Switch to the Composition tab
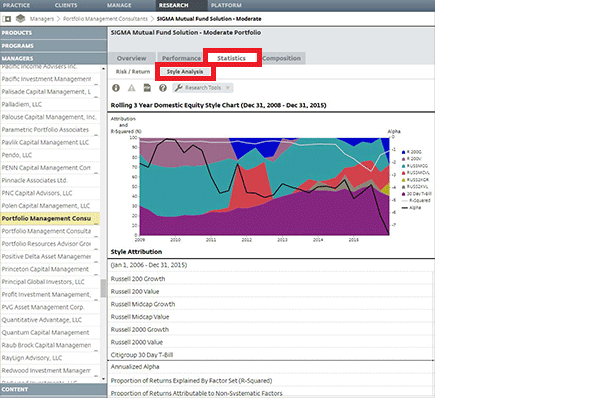This screenshot has width=590, height=402. [x=281, y=58]
